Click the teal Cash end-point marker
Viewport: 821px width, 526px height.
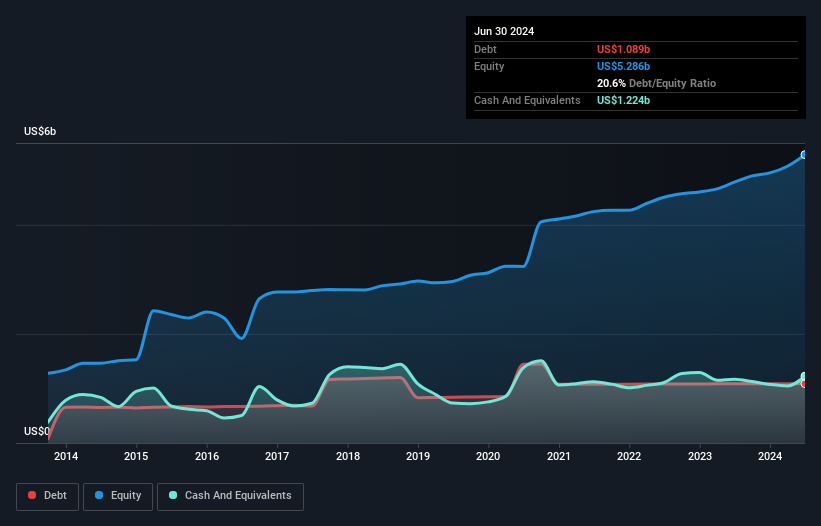click(x=804, y=377)
